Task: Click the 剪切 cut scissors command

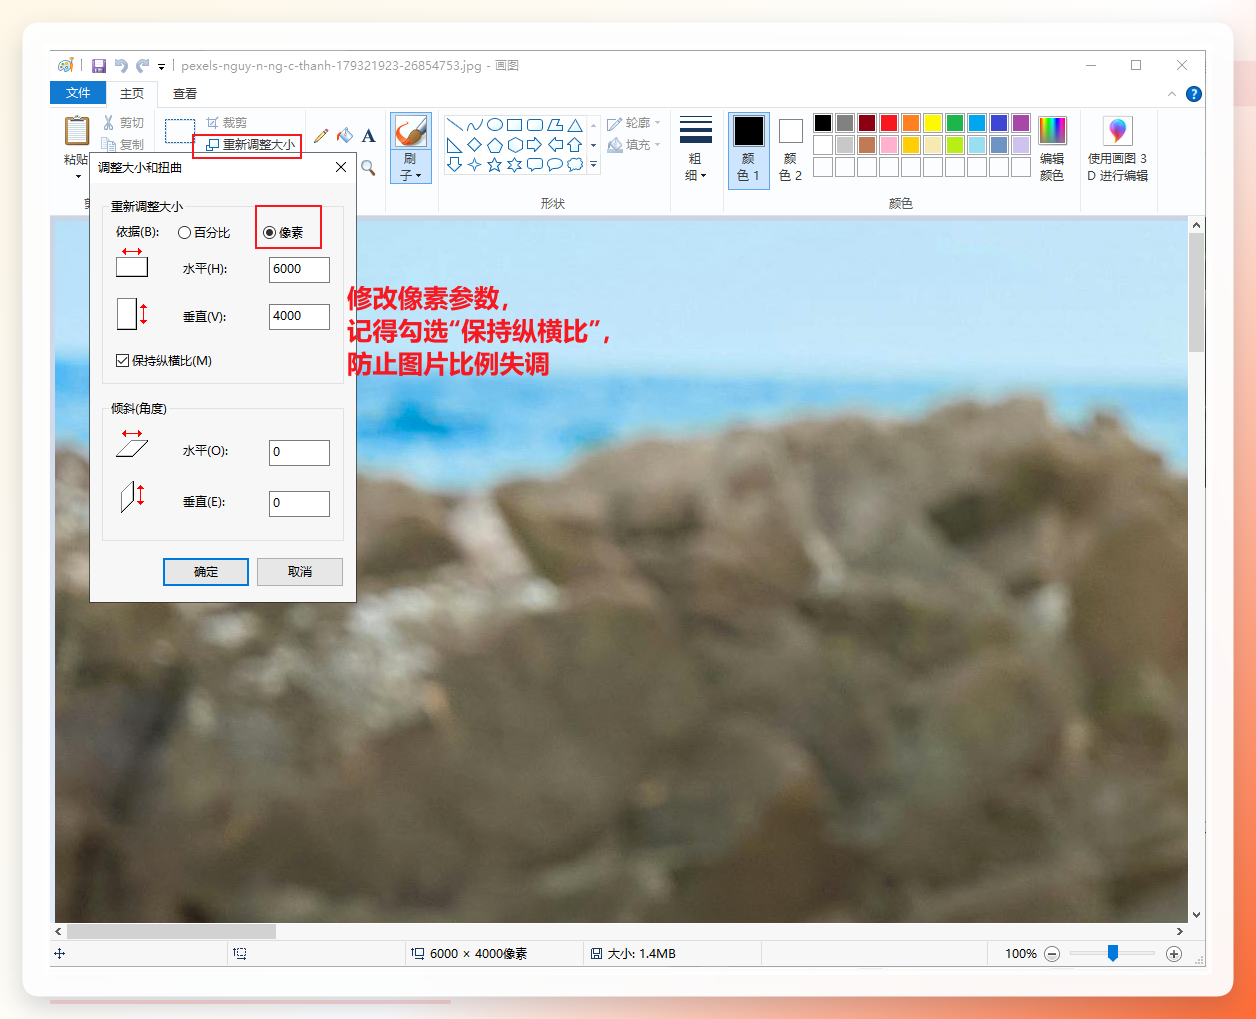Action: pos(124,122)
